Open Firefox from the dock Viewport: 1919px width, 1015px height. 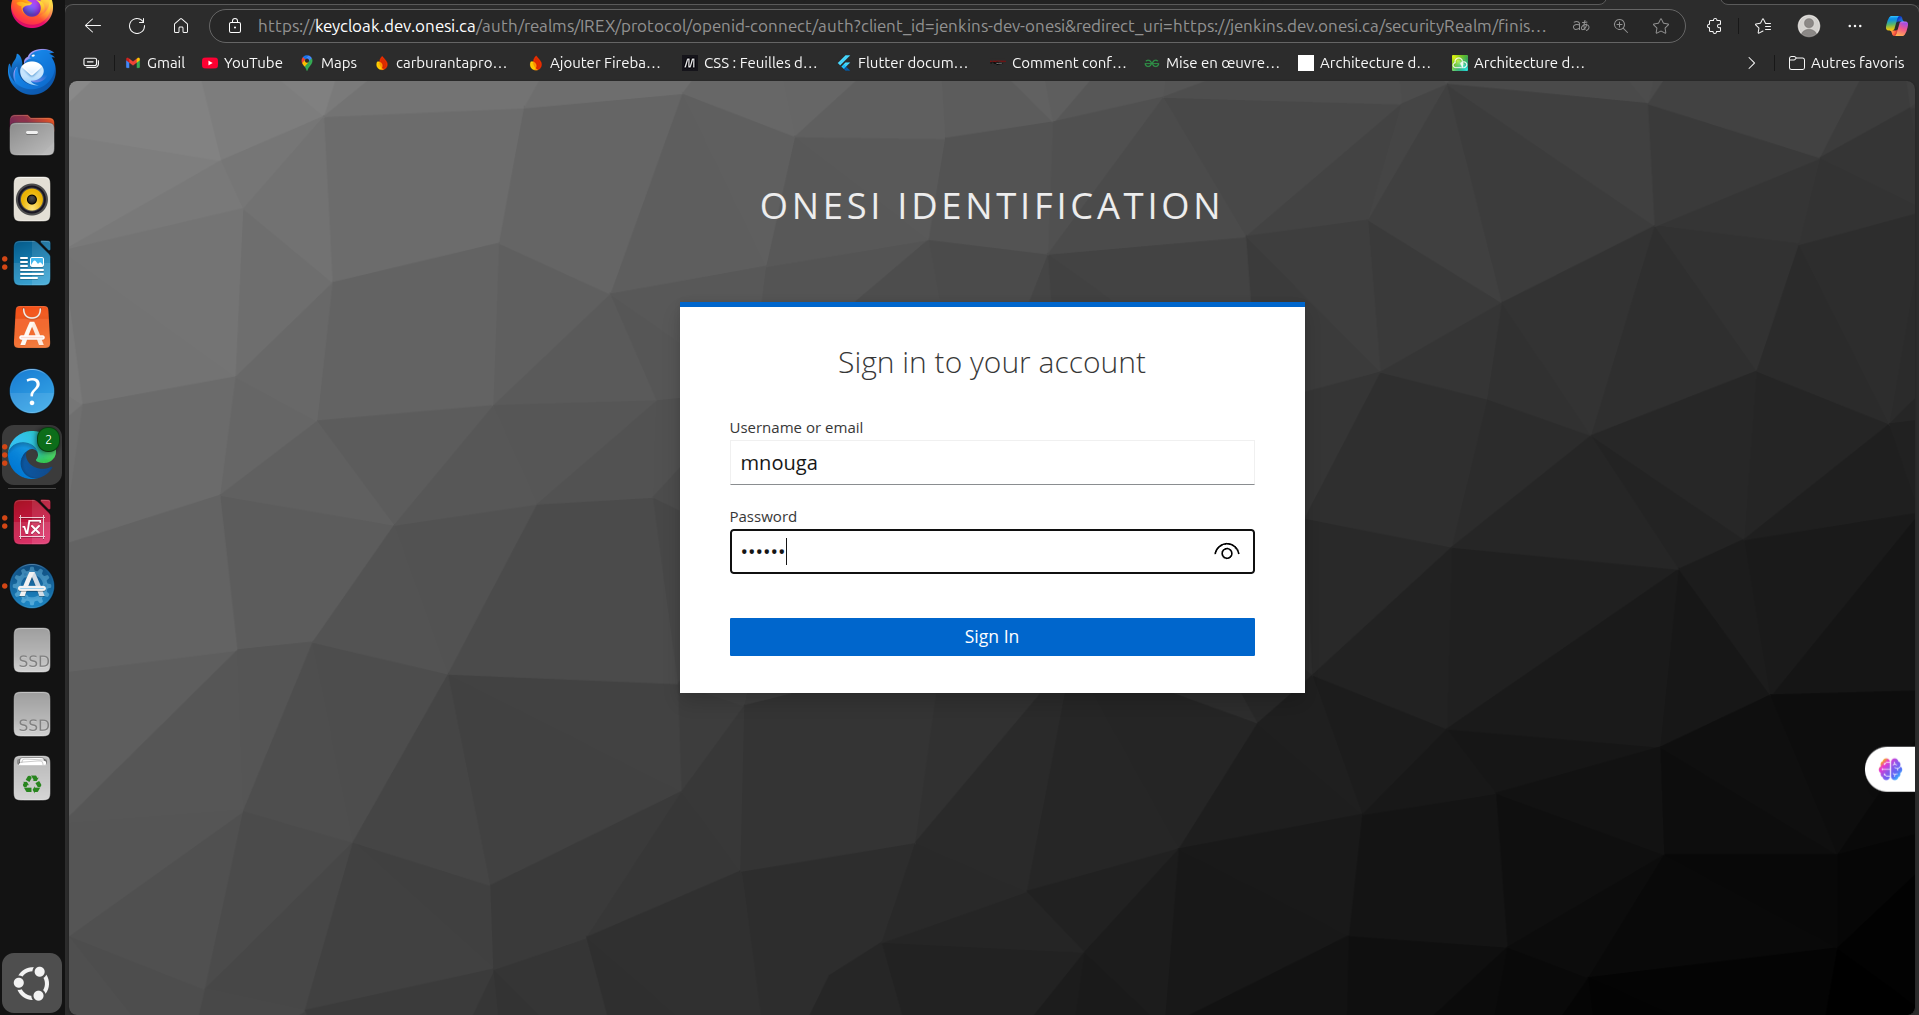click(x=32, y=14)
